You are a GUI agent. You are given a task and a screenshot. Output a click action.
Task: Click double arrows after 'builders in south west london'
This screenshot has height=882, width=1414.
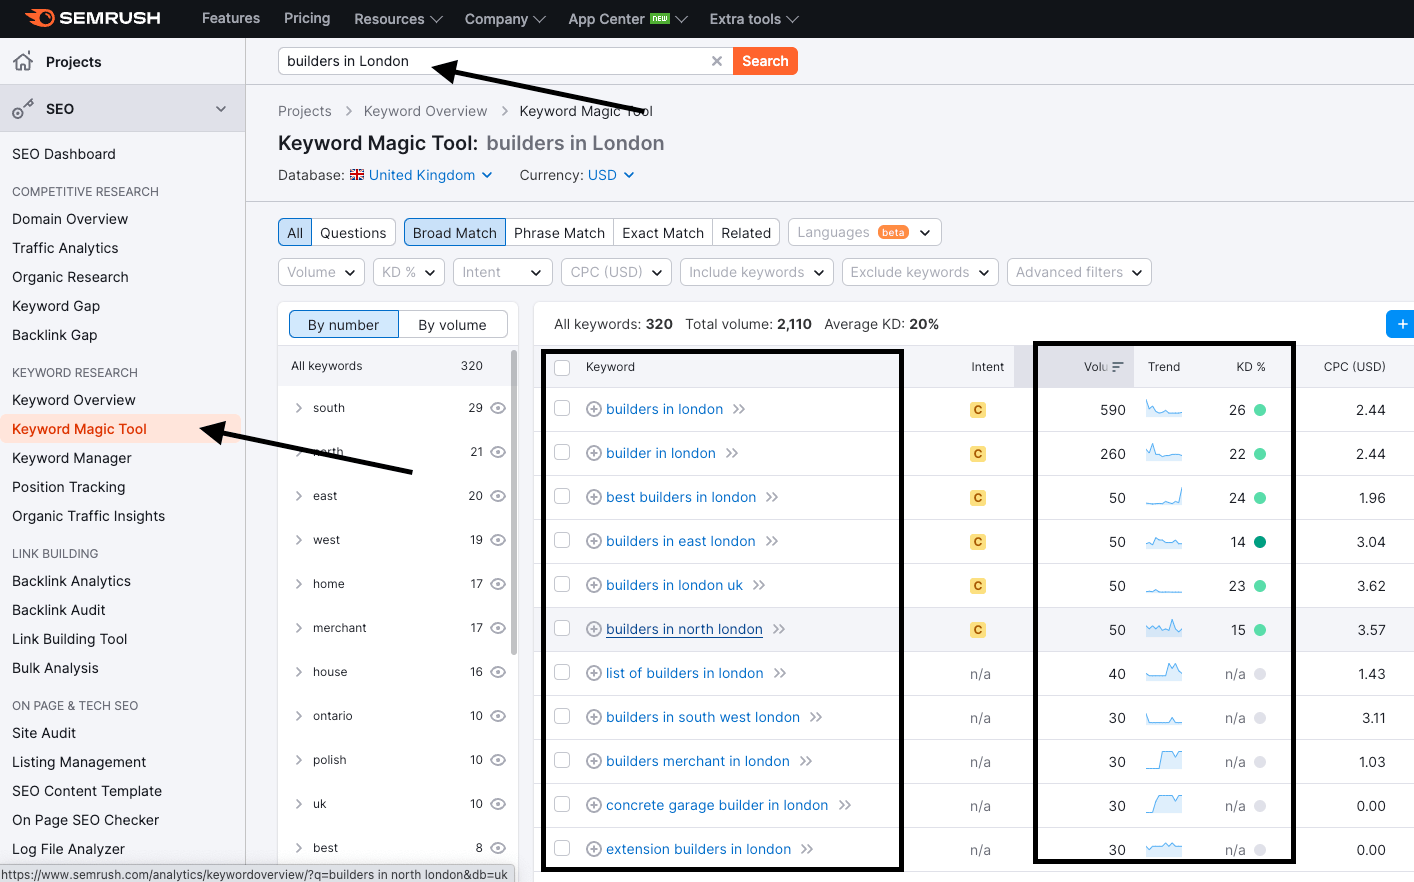click(816, 717)
